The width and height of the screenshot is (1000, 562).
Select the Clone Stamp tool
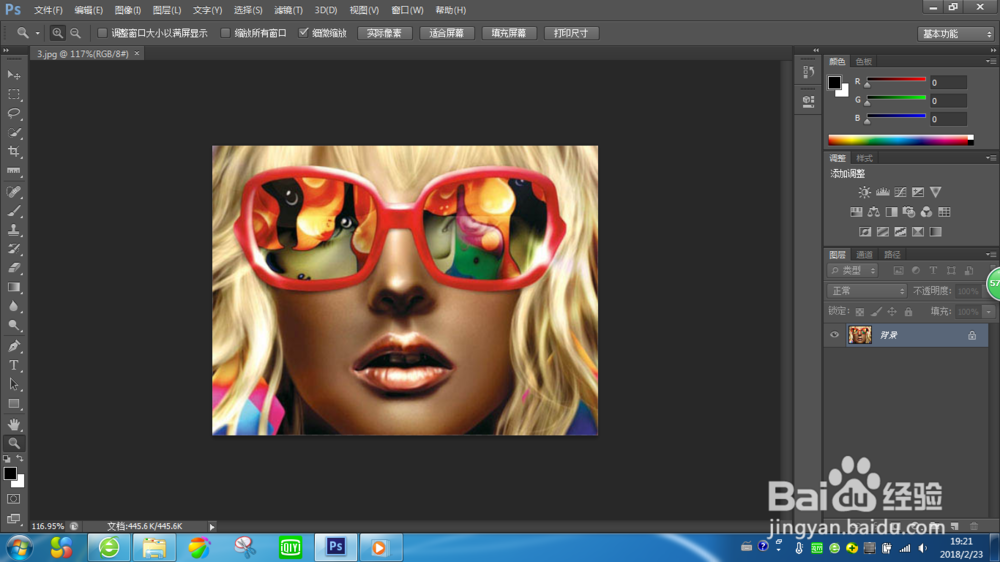(x=13, y=230)
